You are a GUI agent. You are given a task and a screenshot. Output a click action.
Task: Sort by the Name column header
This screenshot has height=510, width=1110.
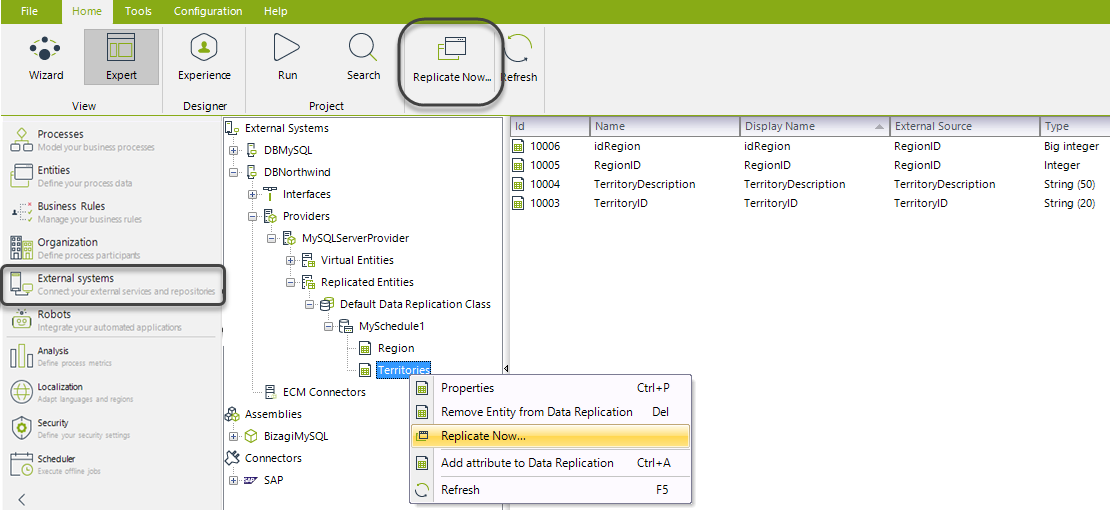(665, 126)
